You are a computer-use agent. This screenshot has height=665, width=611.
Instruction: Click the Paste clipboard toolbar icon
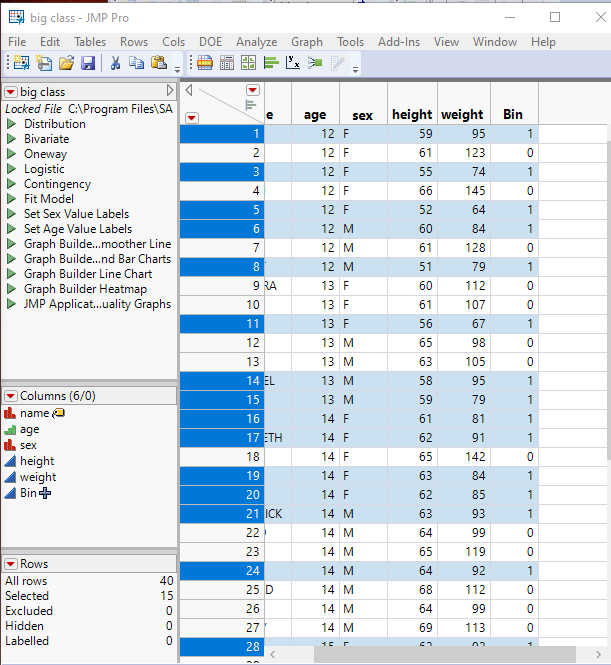click(x=159, y=63)
